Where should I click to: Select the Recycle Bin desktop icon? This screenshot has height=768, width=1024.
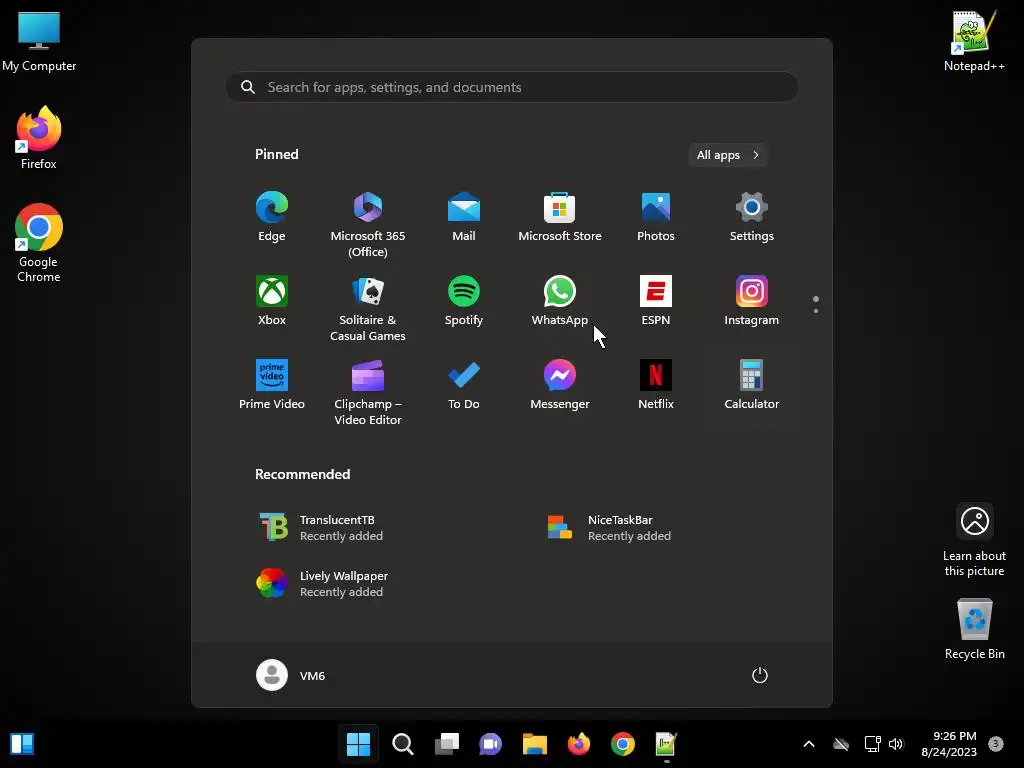[x=974, y=628]
